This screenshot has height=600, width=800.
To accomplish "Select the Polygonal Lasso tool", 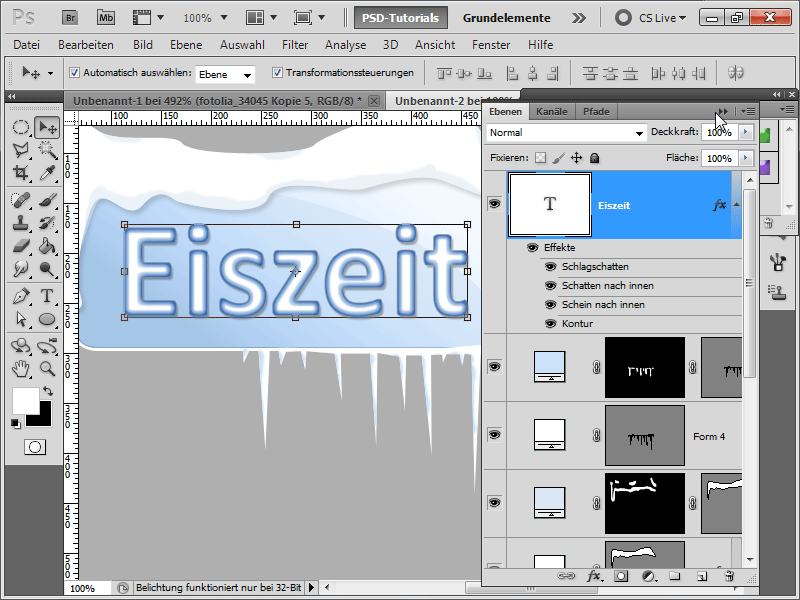I will coord(20,150).
